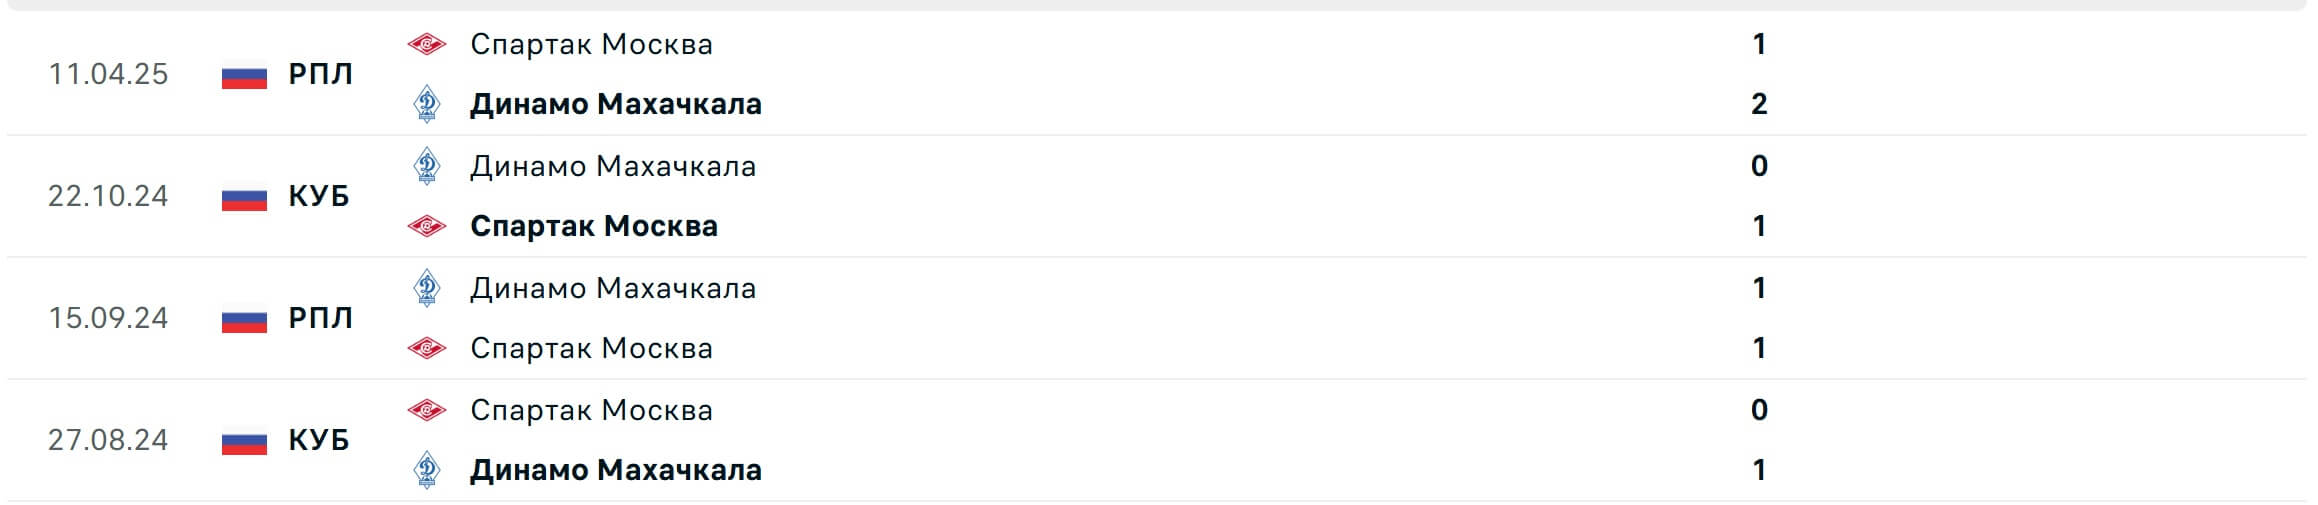Click Spartak Moscow logo in 15.09.24 match
2318x505 pixels.
tap(427, 348)
